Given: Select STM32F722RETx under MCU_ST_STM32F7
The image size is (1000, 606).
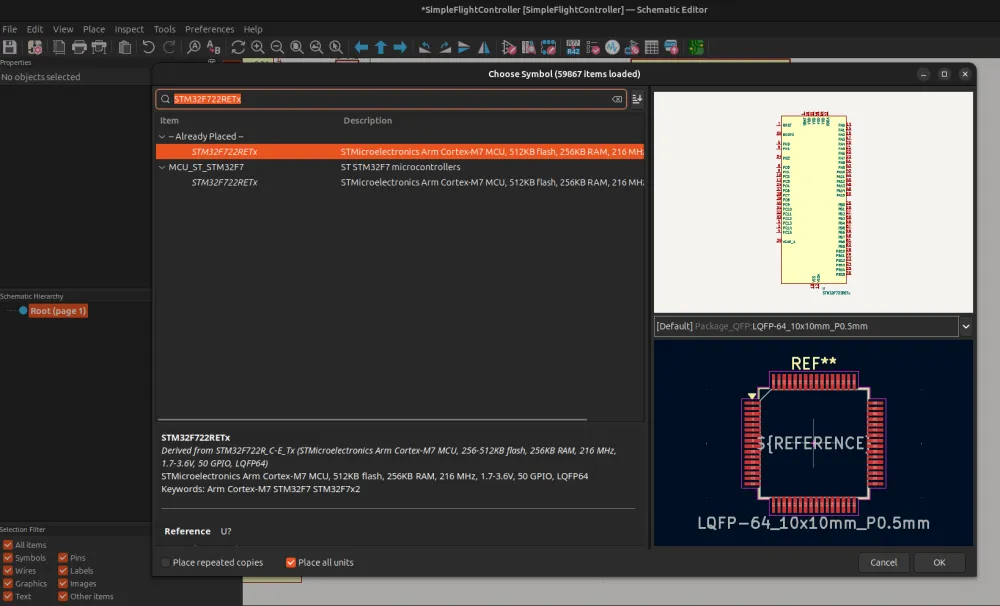Looking at the screenshot, I should pos(224,183).
